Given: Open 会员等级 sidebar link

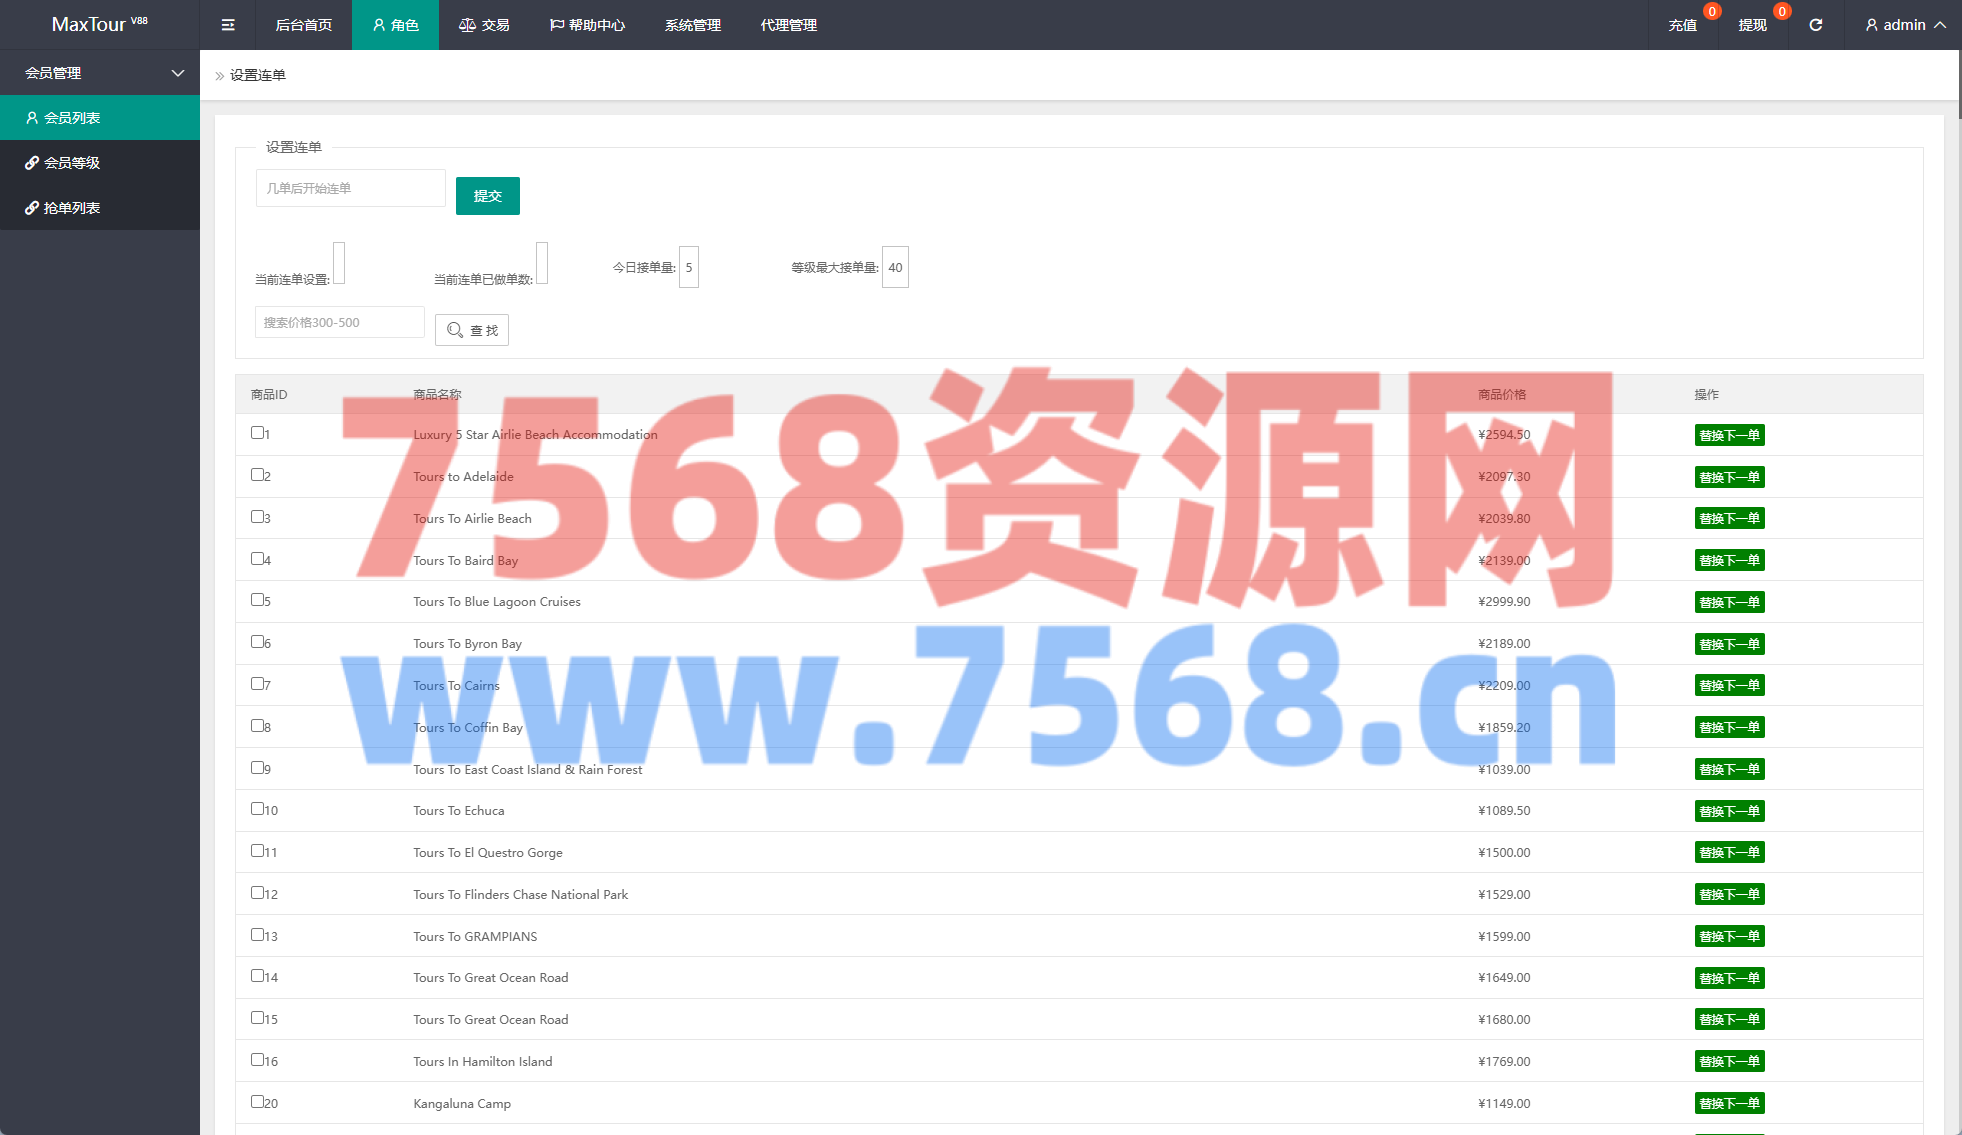Looking at the screenshot, I should coord(72,163).
